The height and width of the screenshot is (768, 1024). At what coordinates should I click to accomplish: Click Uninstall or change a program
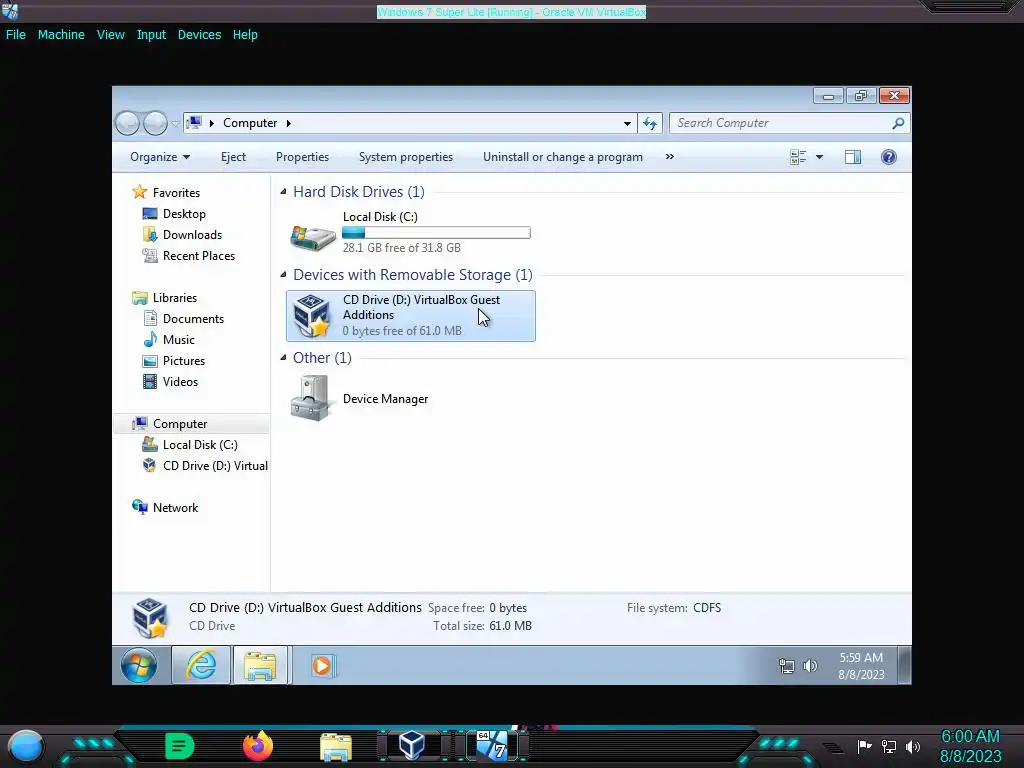[x=563, y=157]
